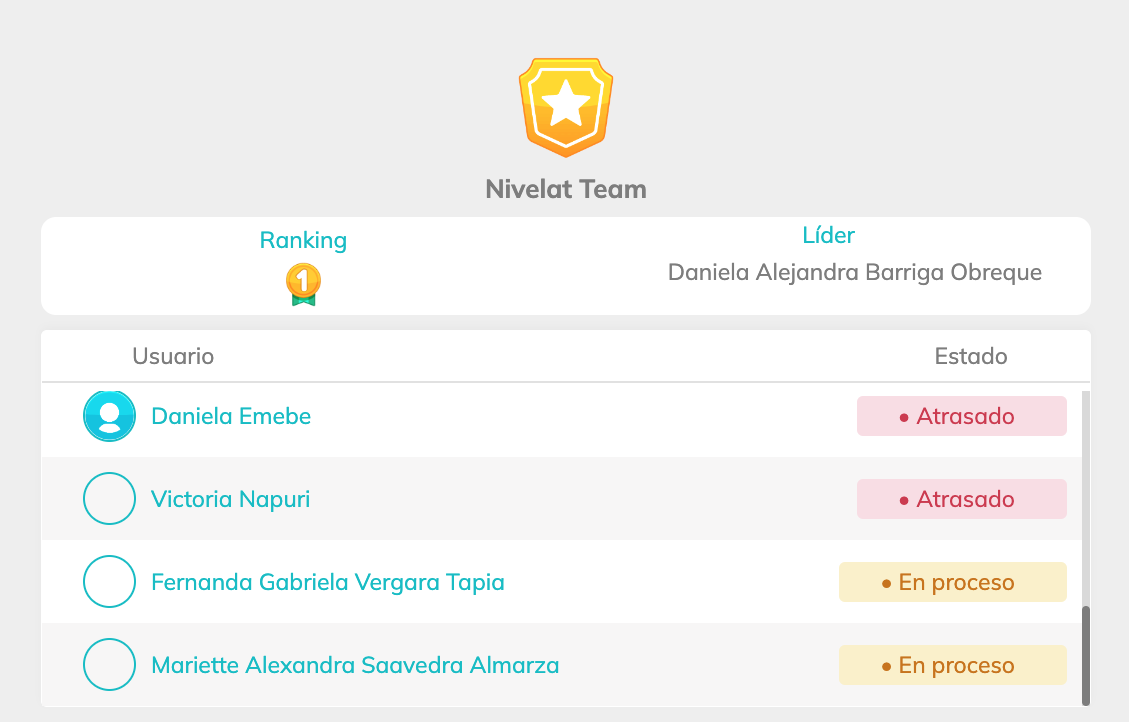Screen dimensions: 1129x722
Task: Open Victoria Napuri's user profile link
Action: coord(231,499)
